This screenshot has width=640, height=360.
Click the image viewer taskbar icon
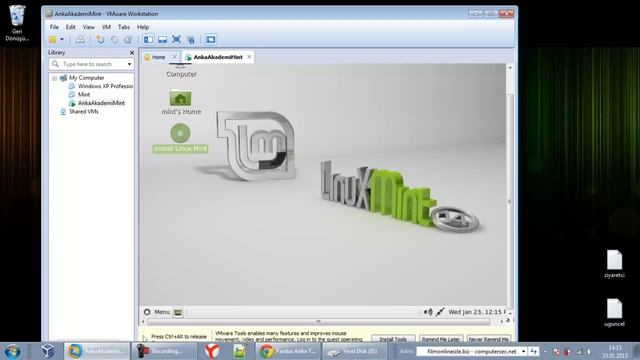(x=240, y=351)
